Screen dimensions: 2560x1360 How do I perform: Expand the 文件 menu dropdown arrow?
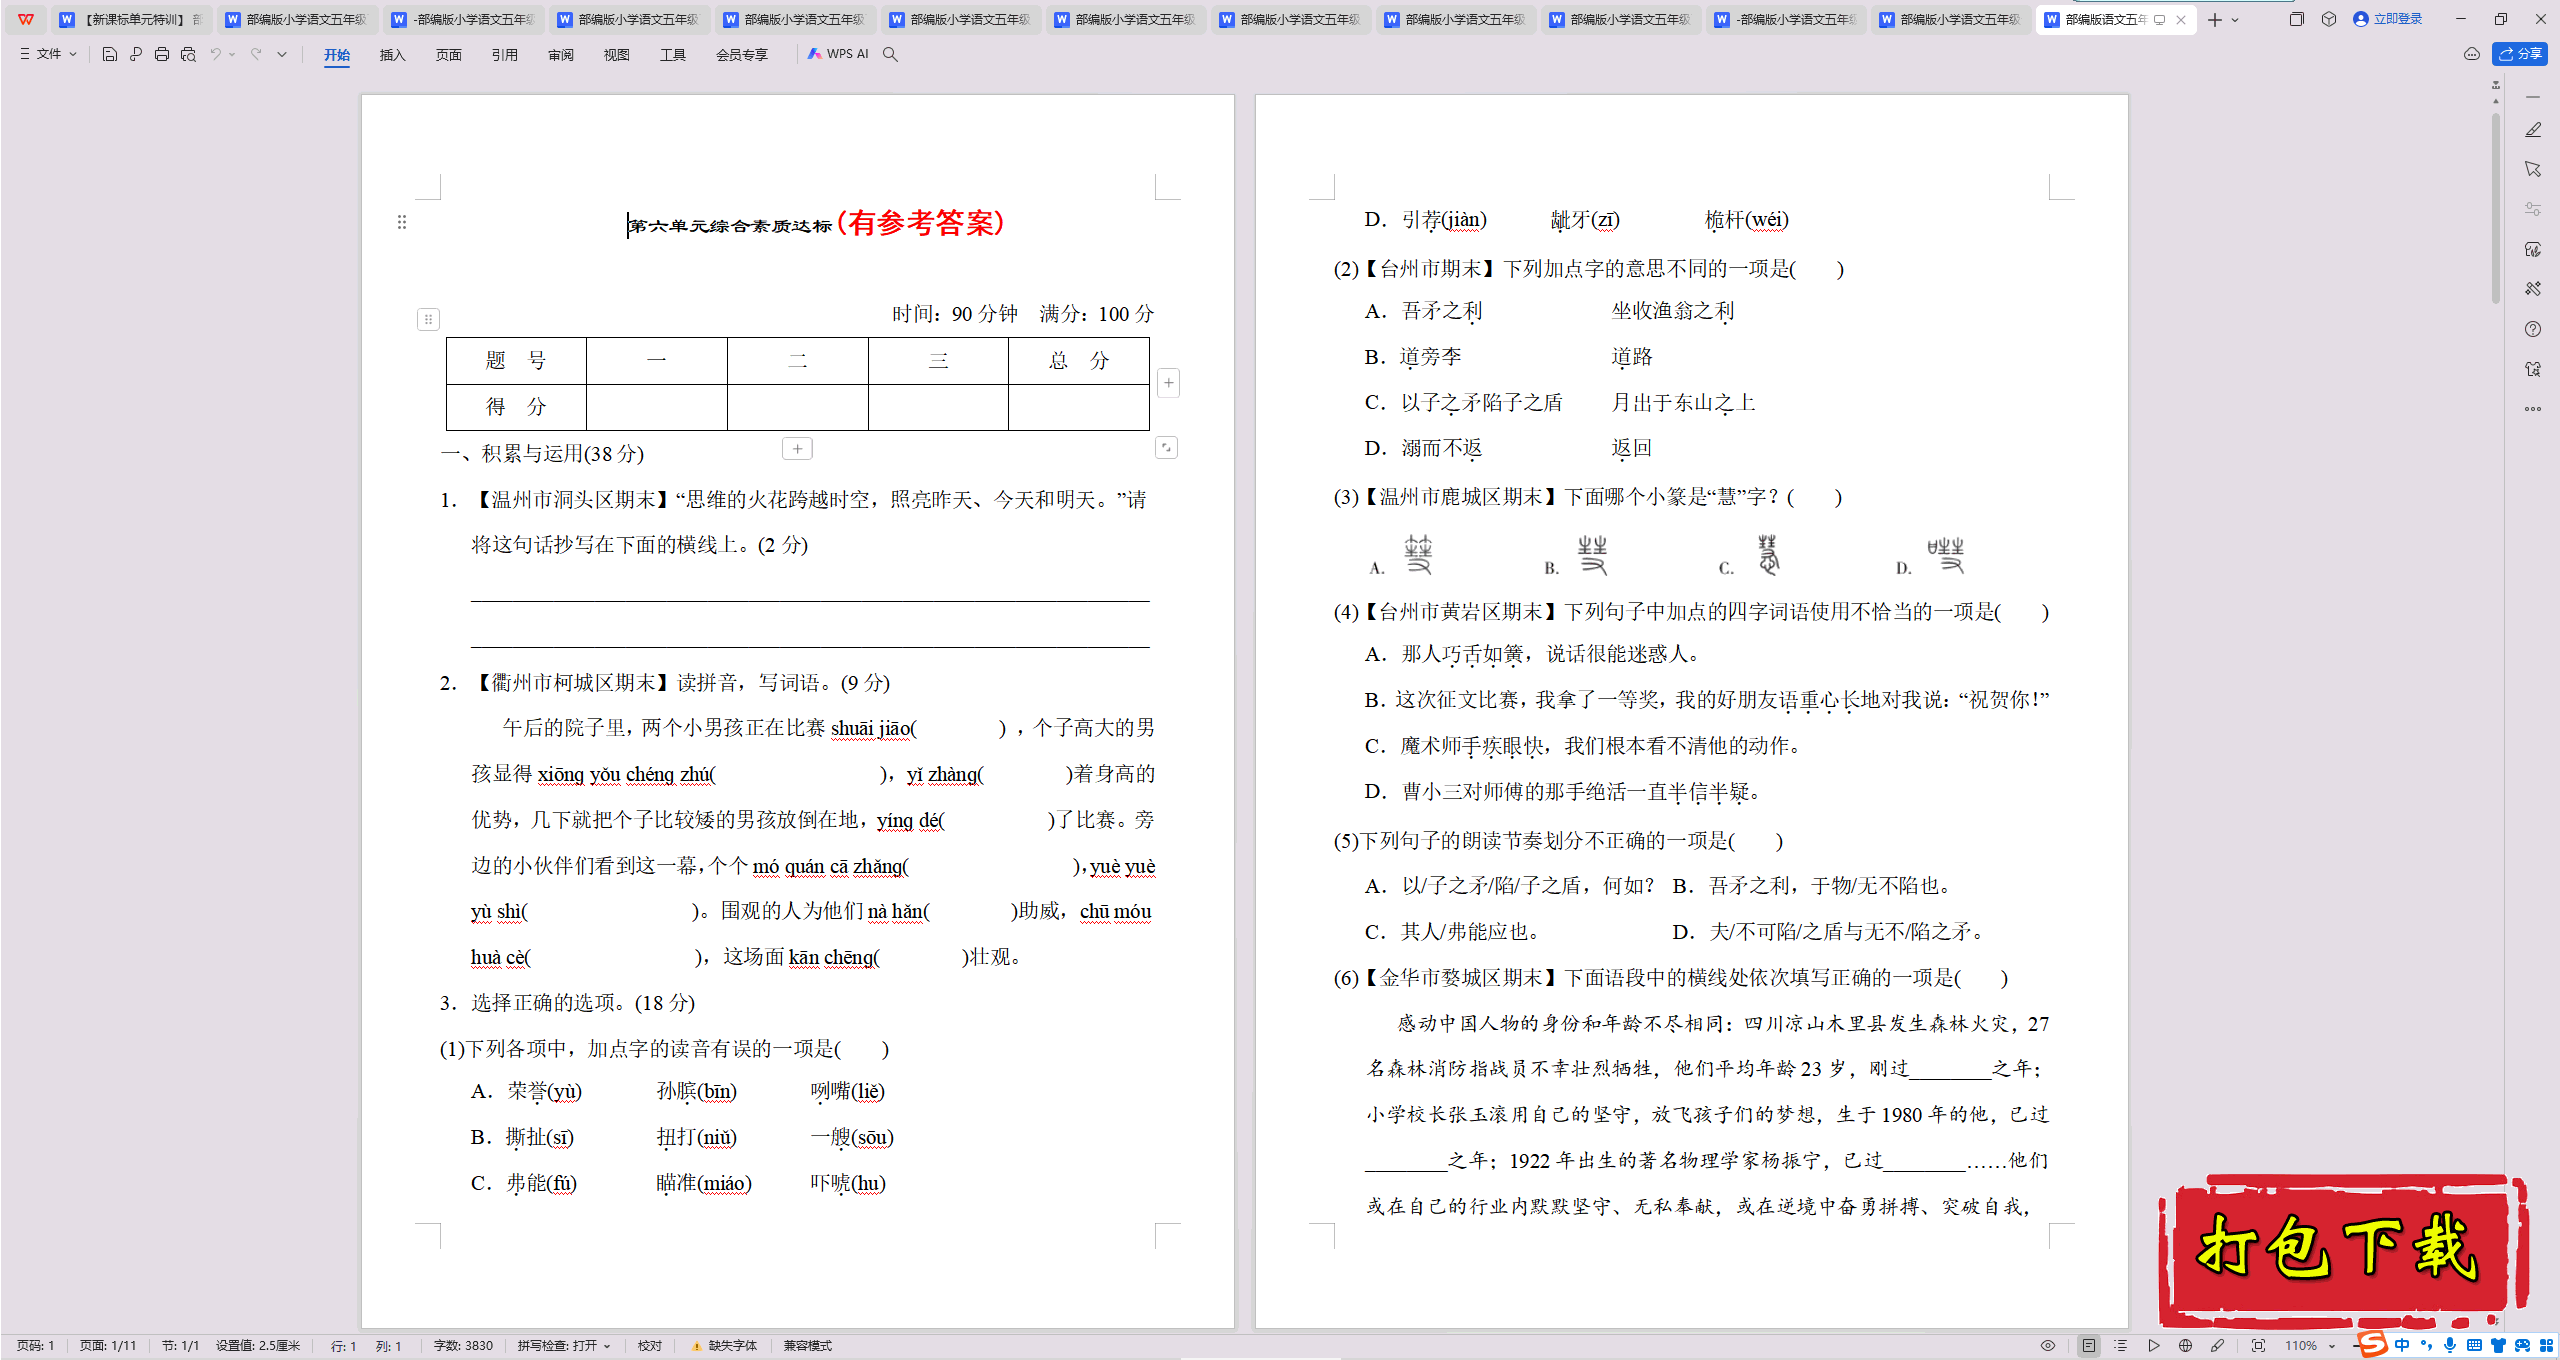click(x=73, y=54)
